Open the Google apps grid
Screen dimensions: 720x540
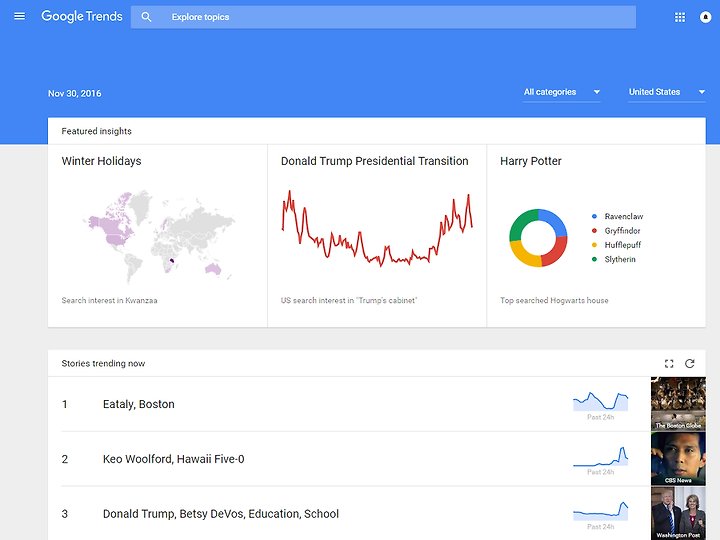pyautogui.click(x=680, y=17)
